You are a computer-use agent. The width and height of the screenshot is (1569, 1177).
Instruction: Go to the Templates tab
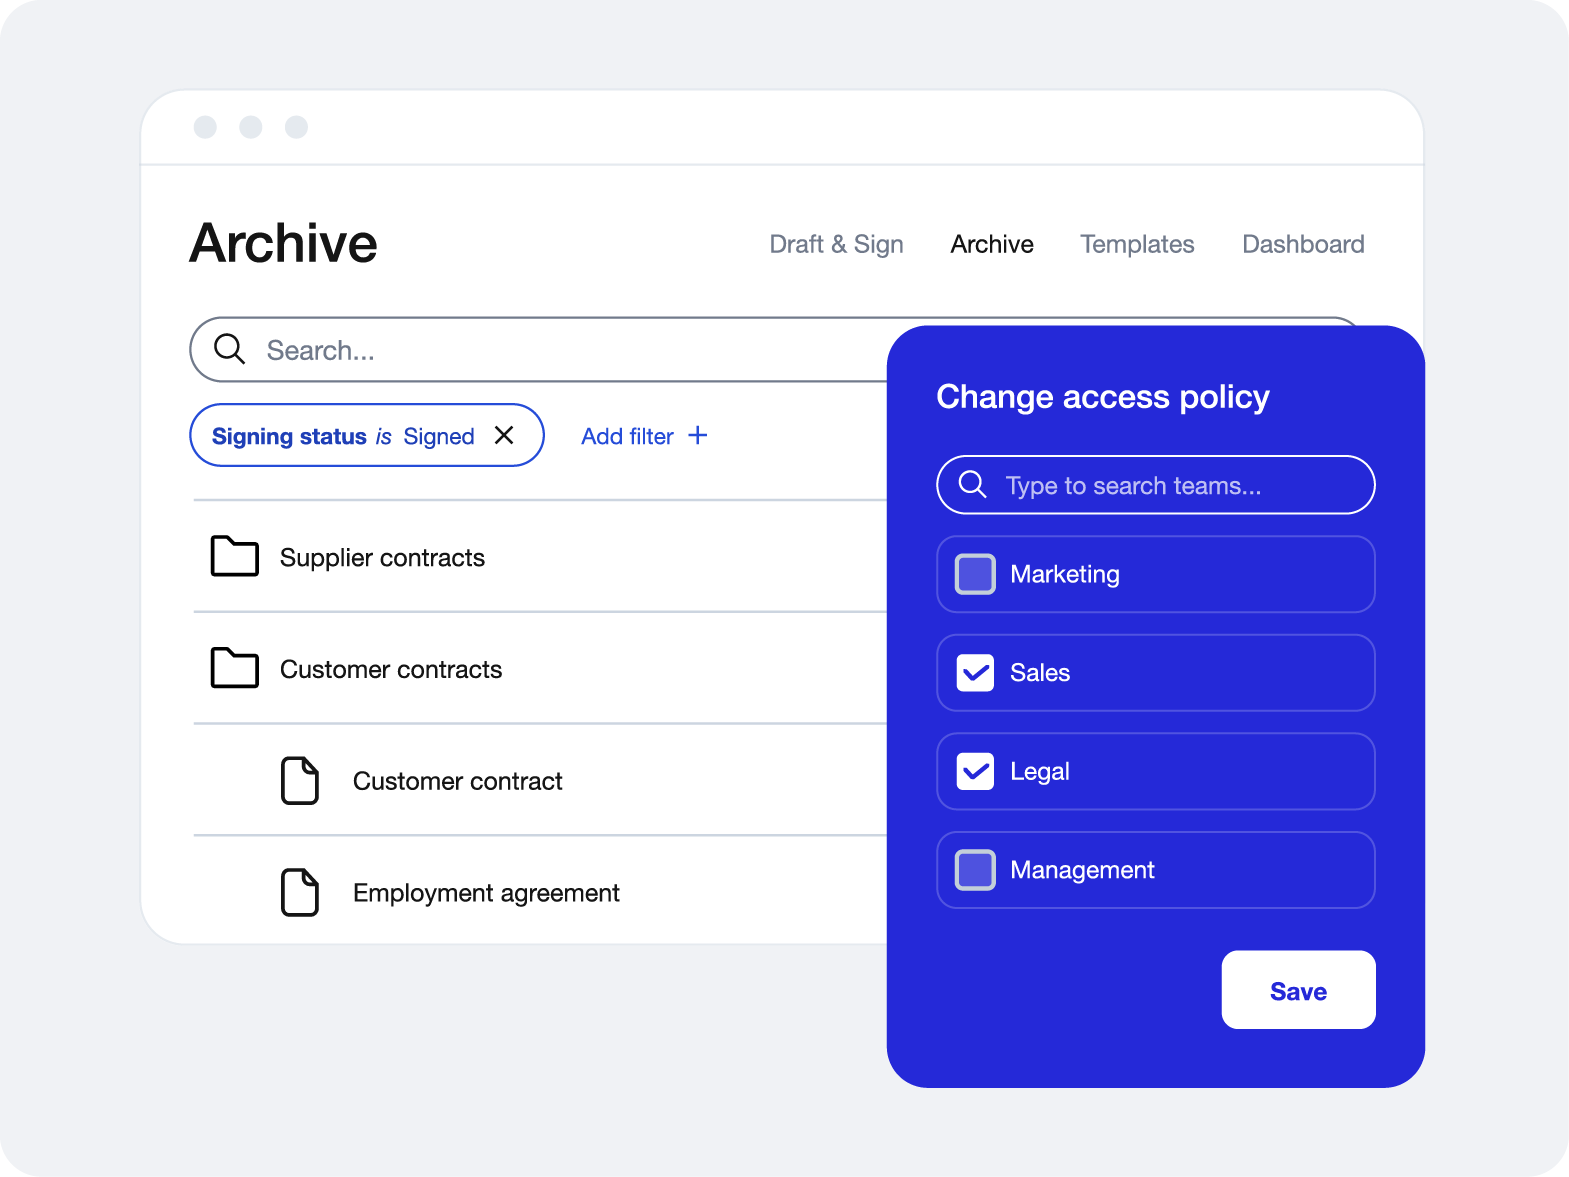pos(1137,244)
